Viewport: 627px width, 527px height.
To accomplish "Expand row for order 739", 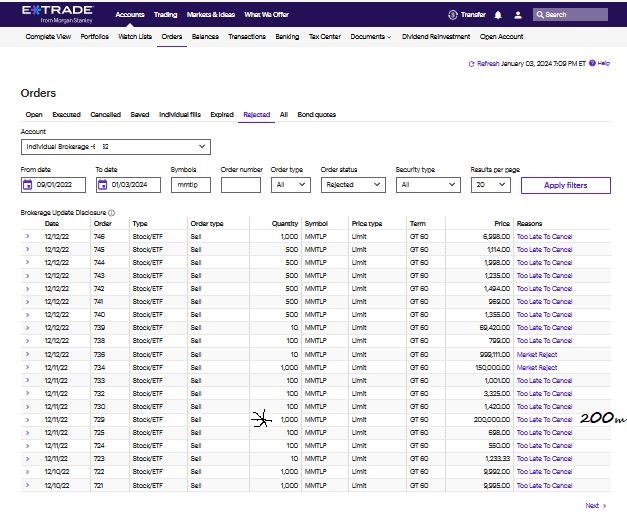I will 27,327.
